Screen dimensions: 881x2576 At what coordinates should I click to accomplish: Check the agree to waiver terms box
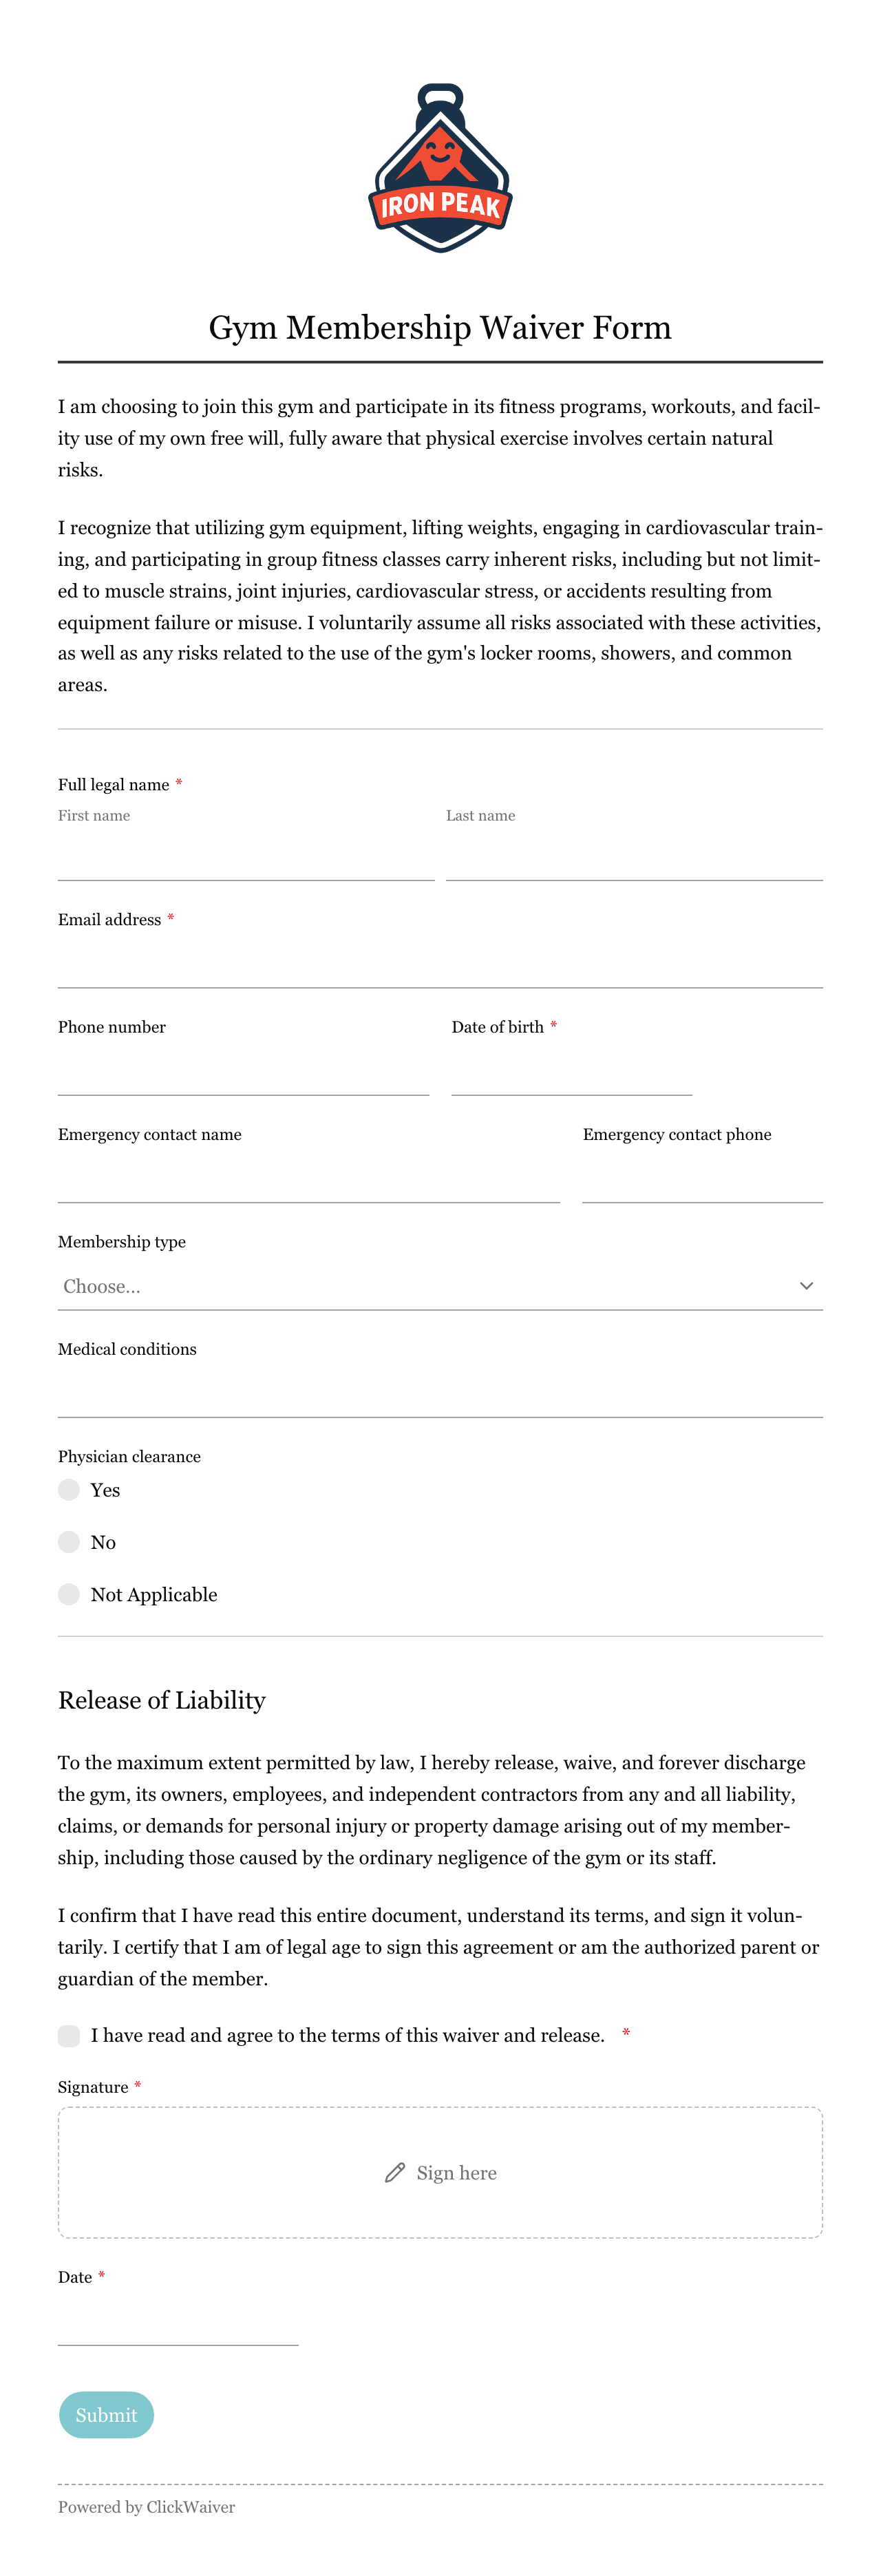pyautogui.click(x=69, y=2035)
